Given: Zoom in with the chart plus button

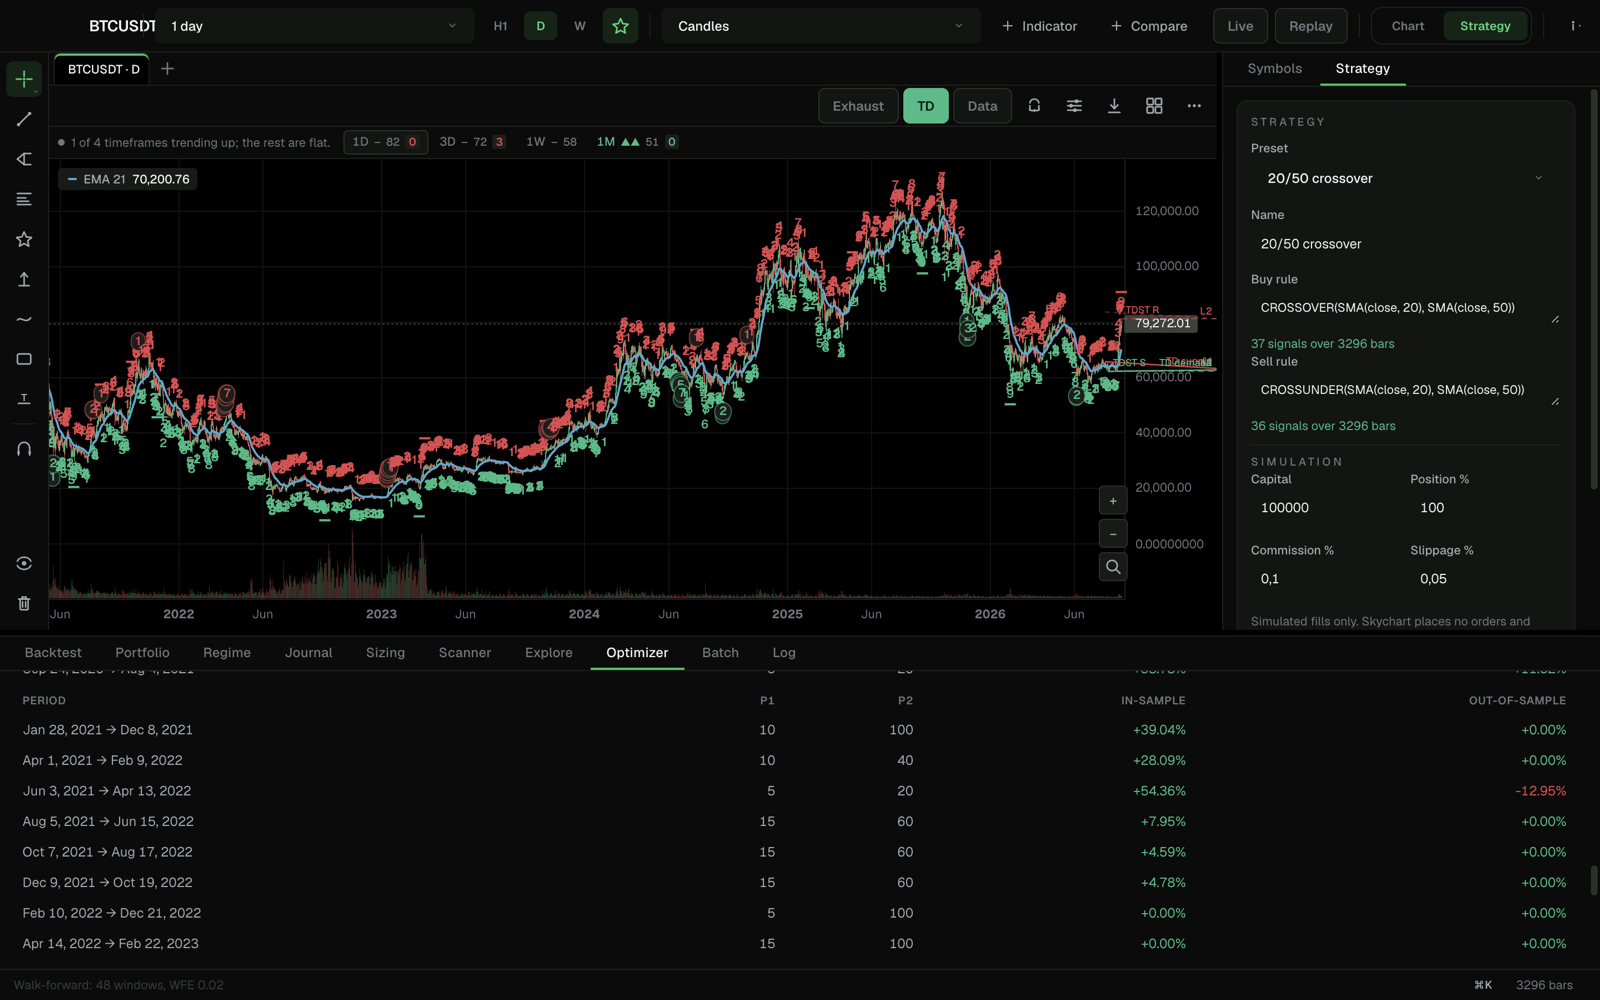Looking at the screenshot, I should 1113,501.
